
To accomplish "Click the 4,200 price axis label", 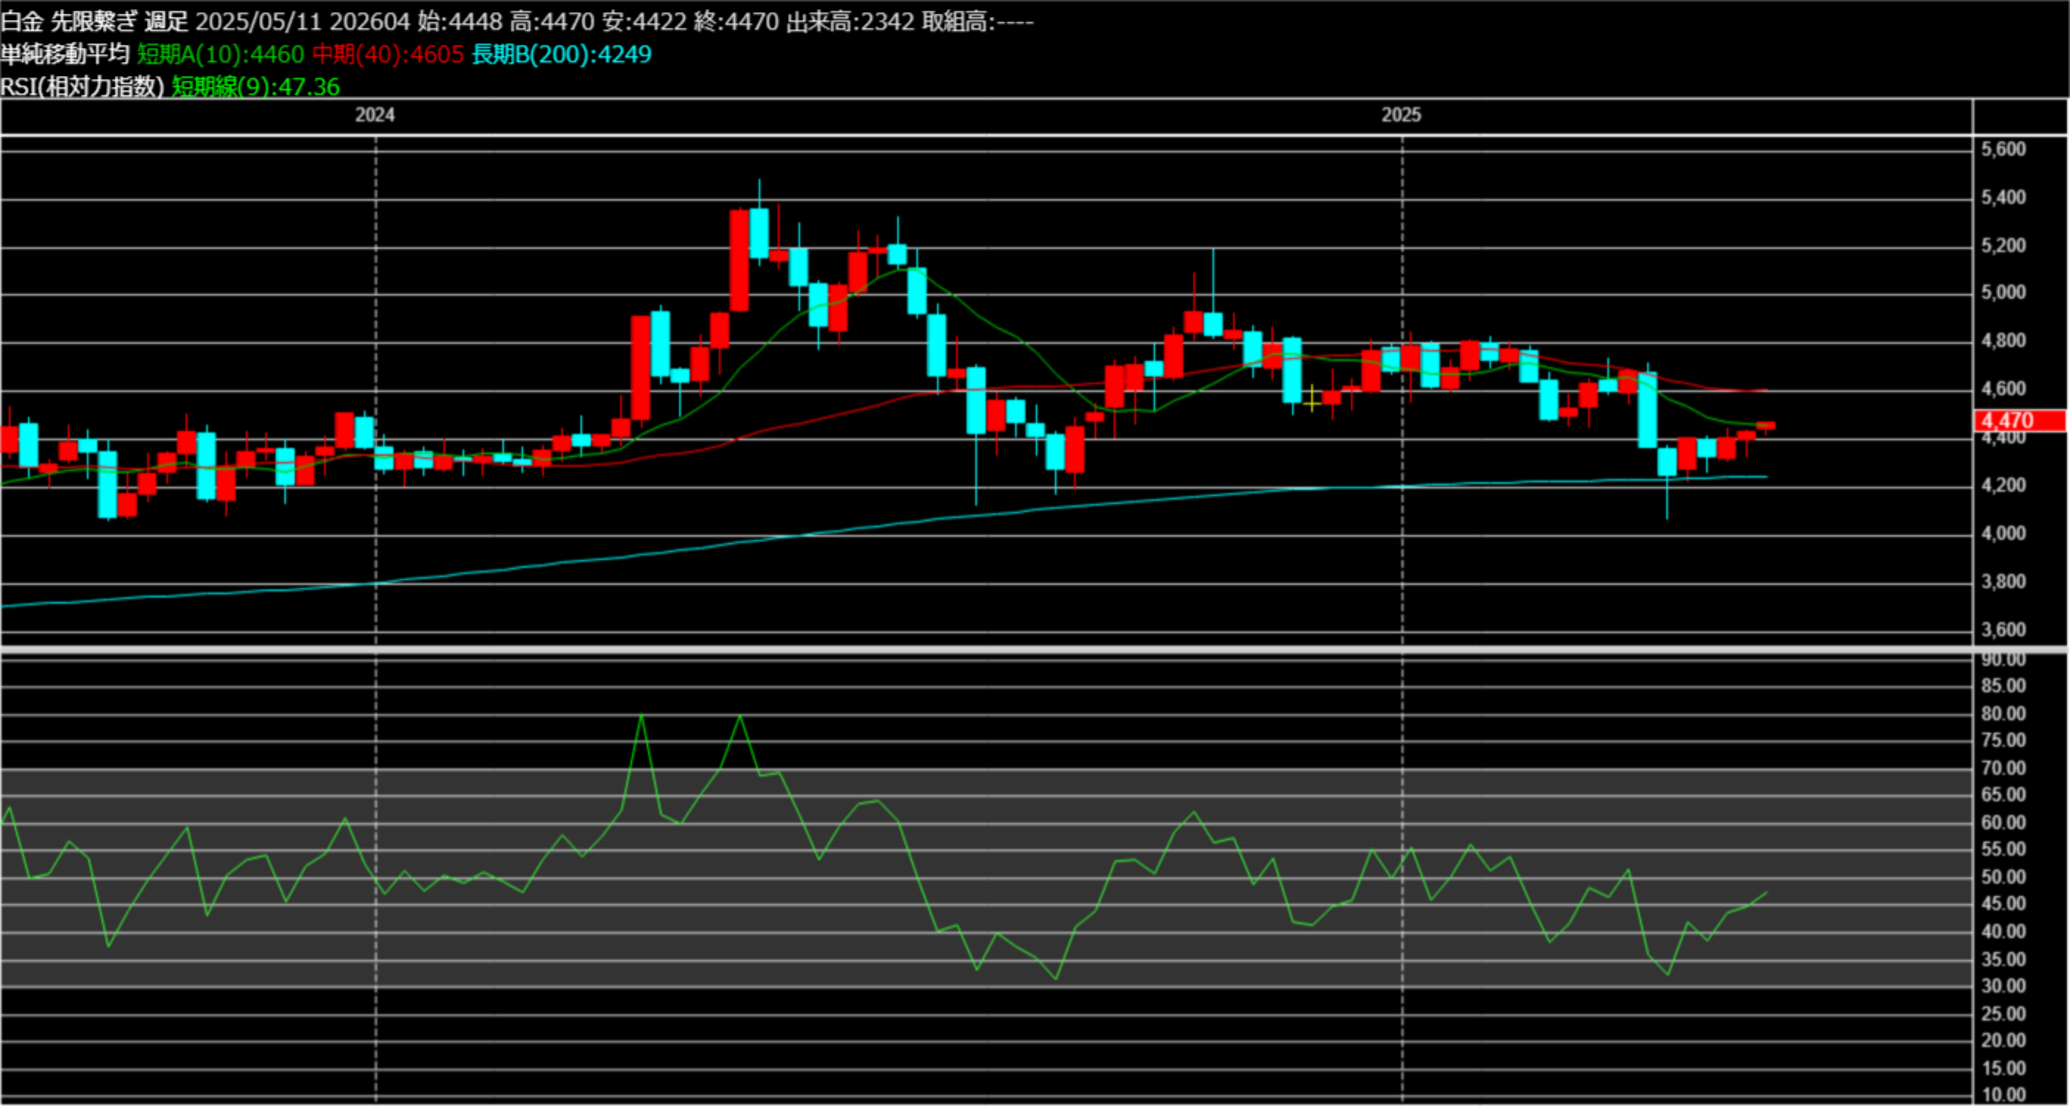I will (x=2004, y=485).
